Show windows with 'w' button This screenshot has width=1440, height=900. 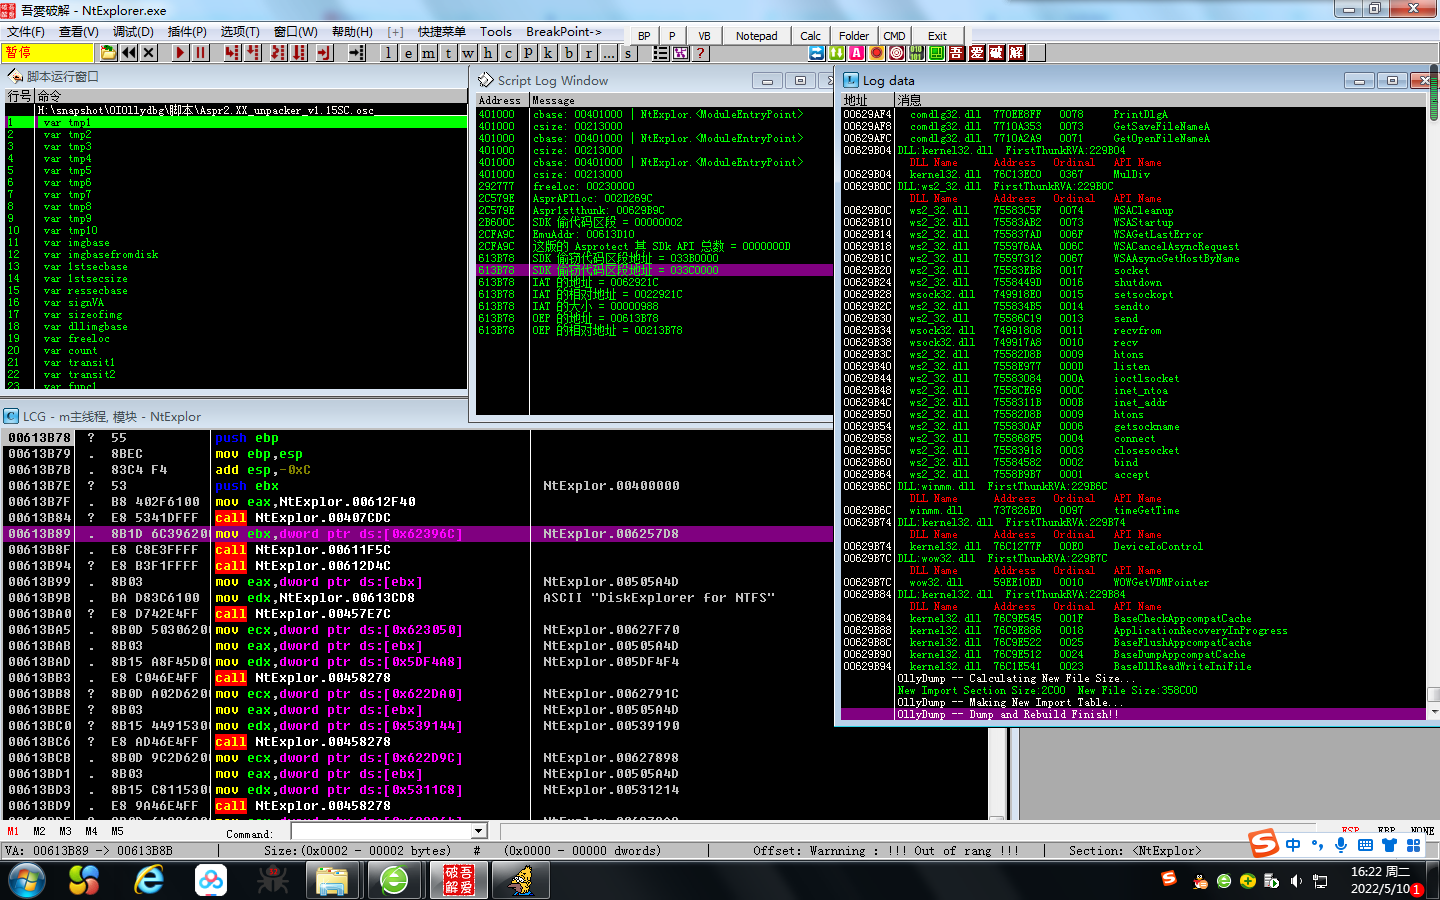(x=468, y=53)
